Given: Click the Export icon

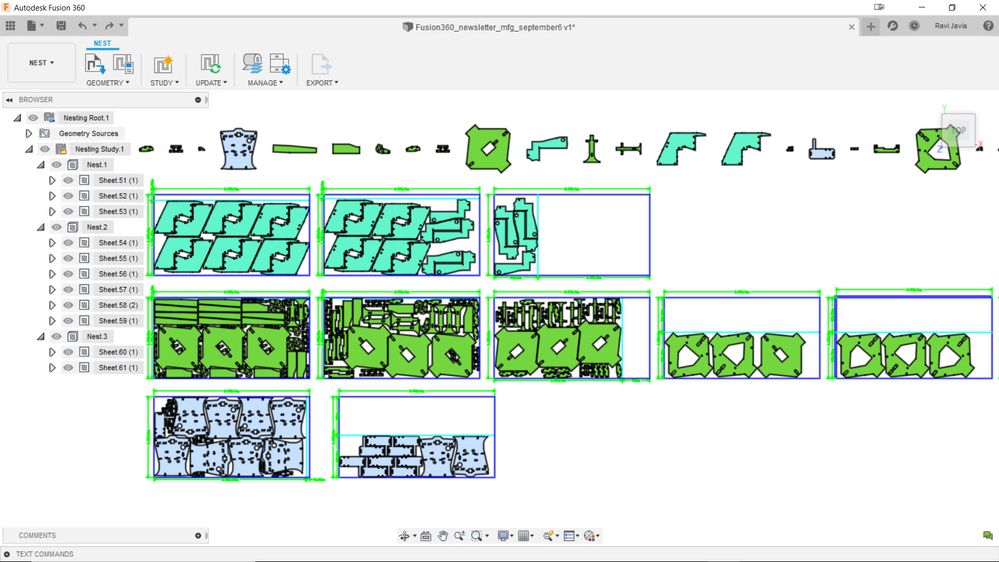Looking at the screenshot, I should 321,64.
